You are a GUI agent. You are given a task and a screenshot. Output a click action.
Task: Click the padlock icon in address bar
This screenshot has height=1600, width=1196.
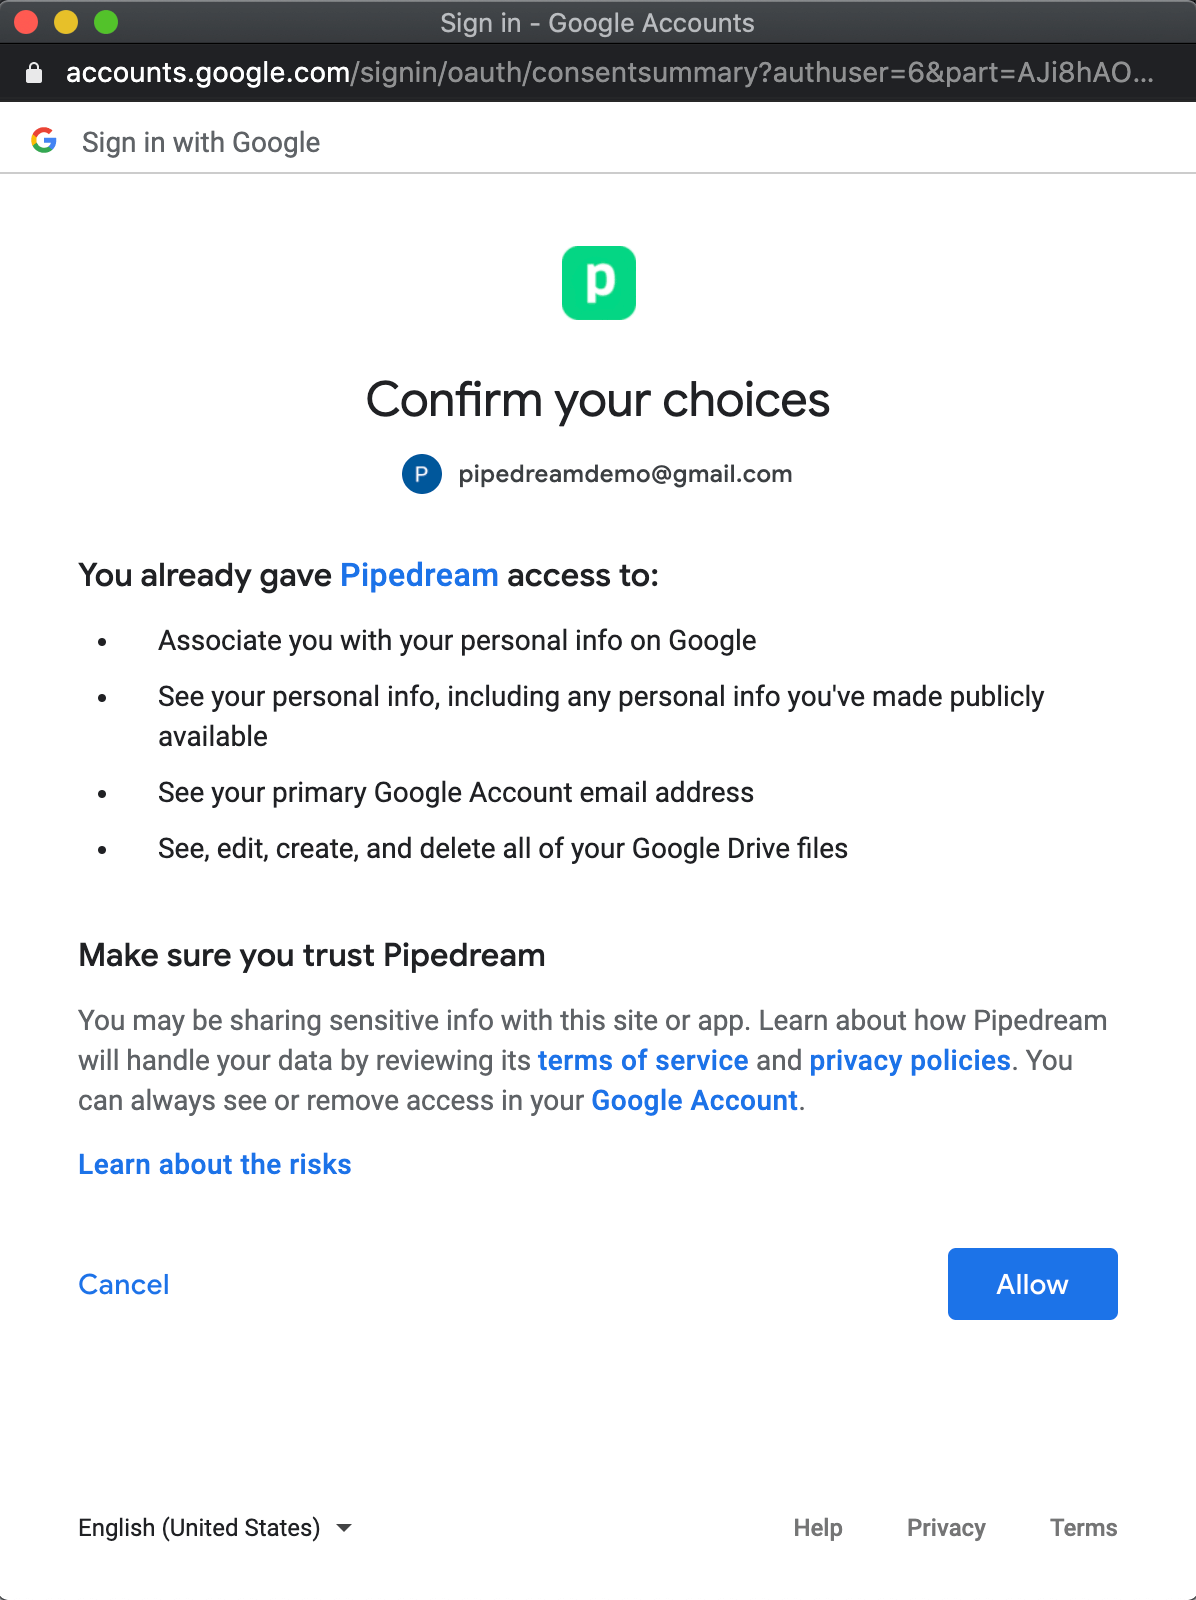coord(34,73)
